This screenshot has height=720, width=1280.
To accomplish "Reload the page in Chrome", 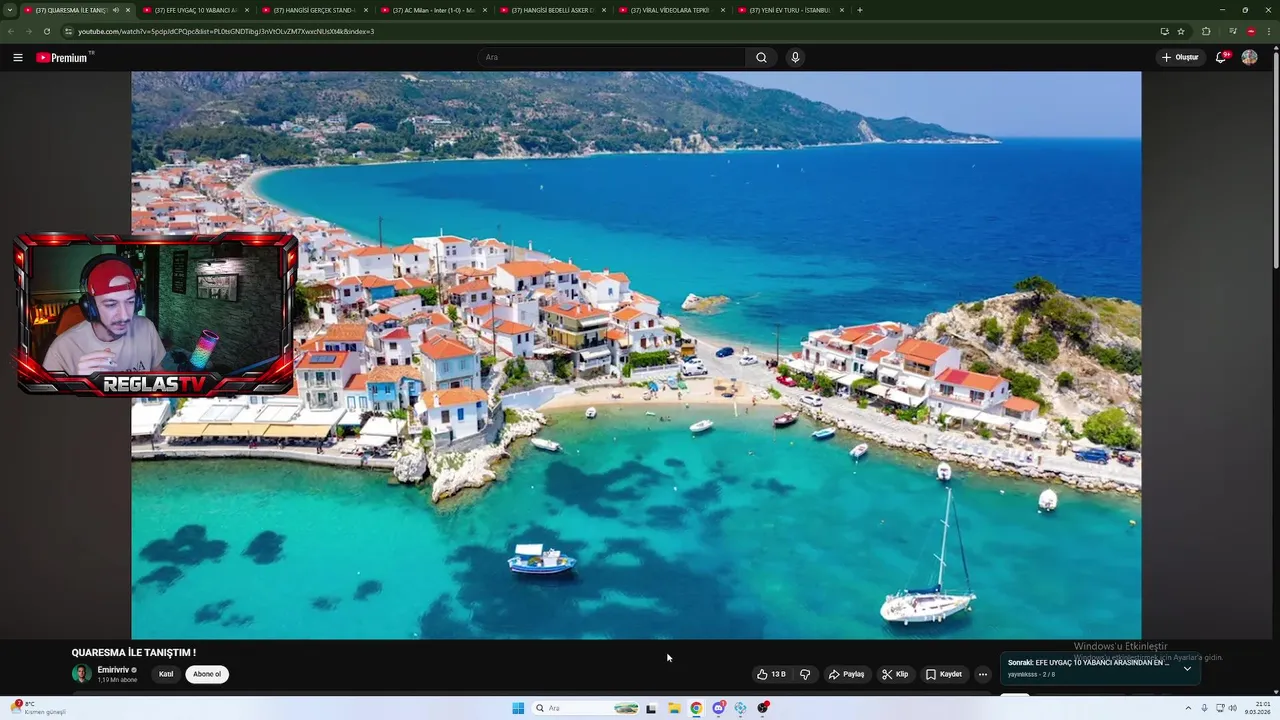I will click(x=47, y=31).
